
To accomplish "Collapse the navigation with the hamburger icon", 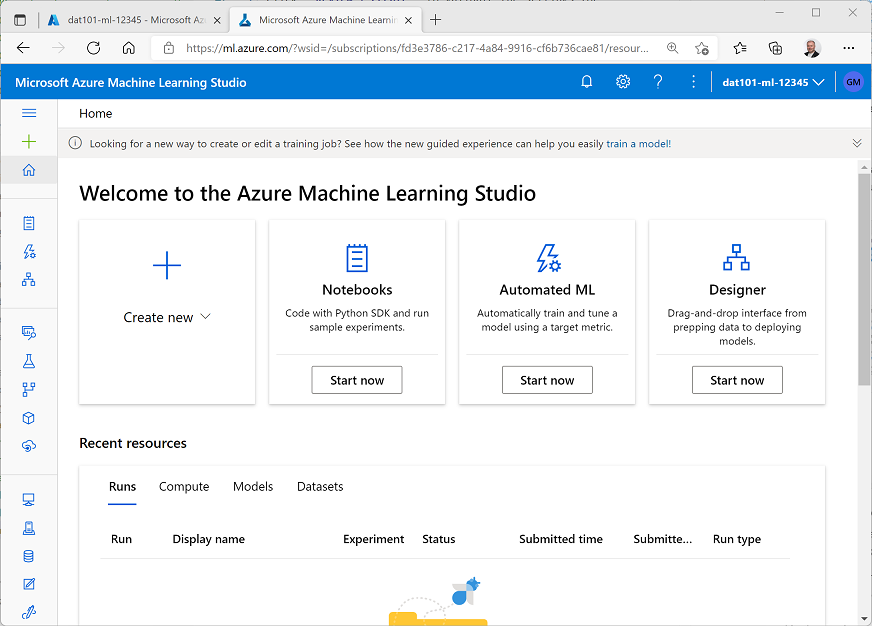I will coord(29,112).
